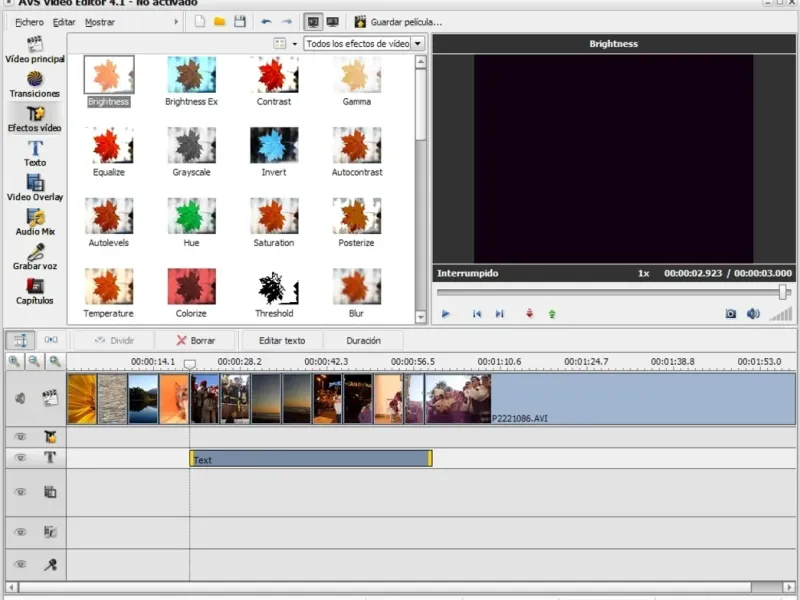
Task: Select dual monitor preview mode
Action: [x=333, y=22]
